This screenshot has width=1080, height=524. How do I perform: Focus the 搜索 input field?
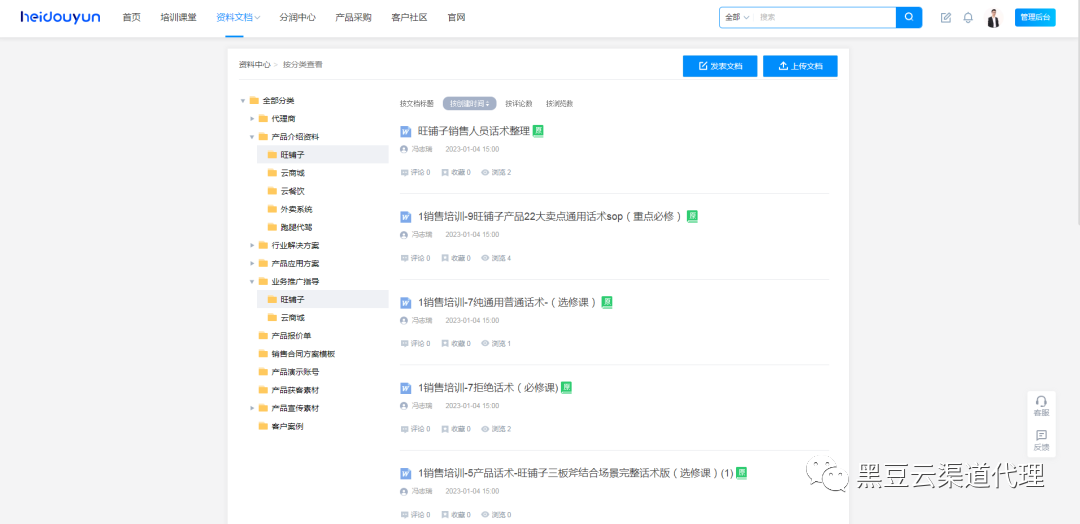tap(825, 17)
